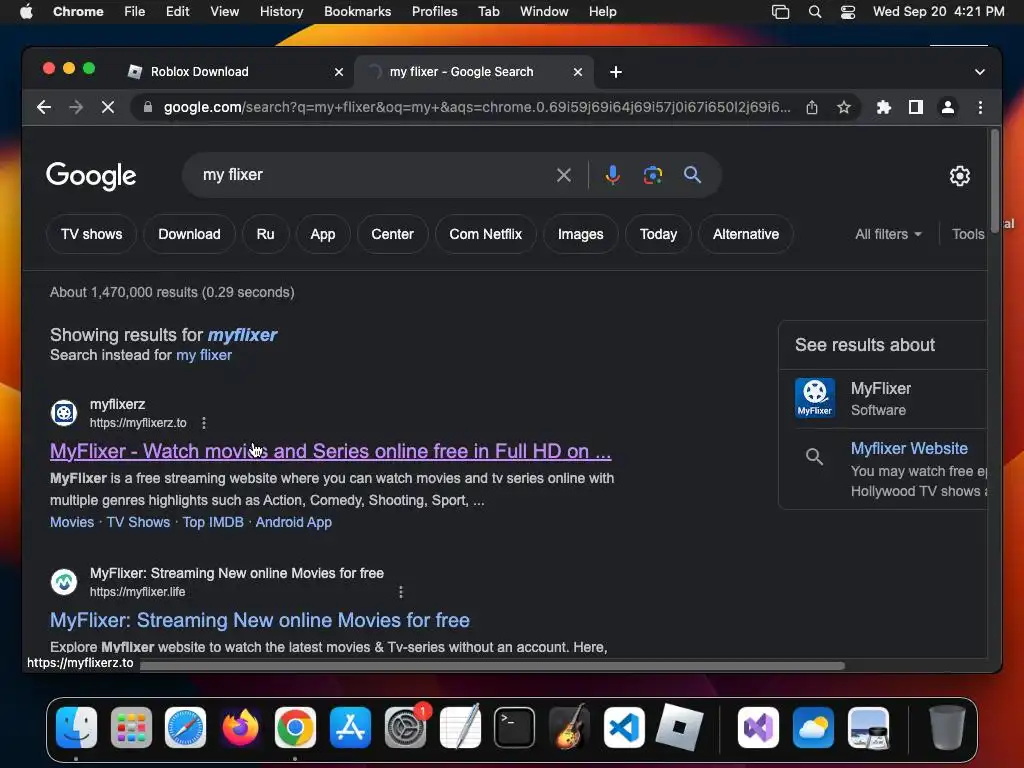Viewport: 1024px width, 768px height.
Task: Apply the Download filter chip
Action: coord(189,234)
